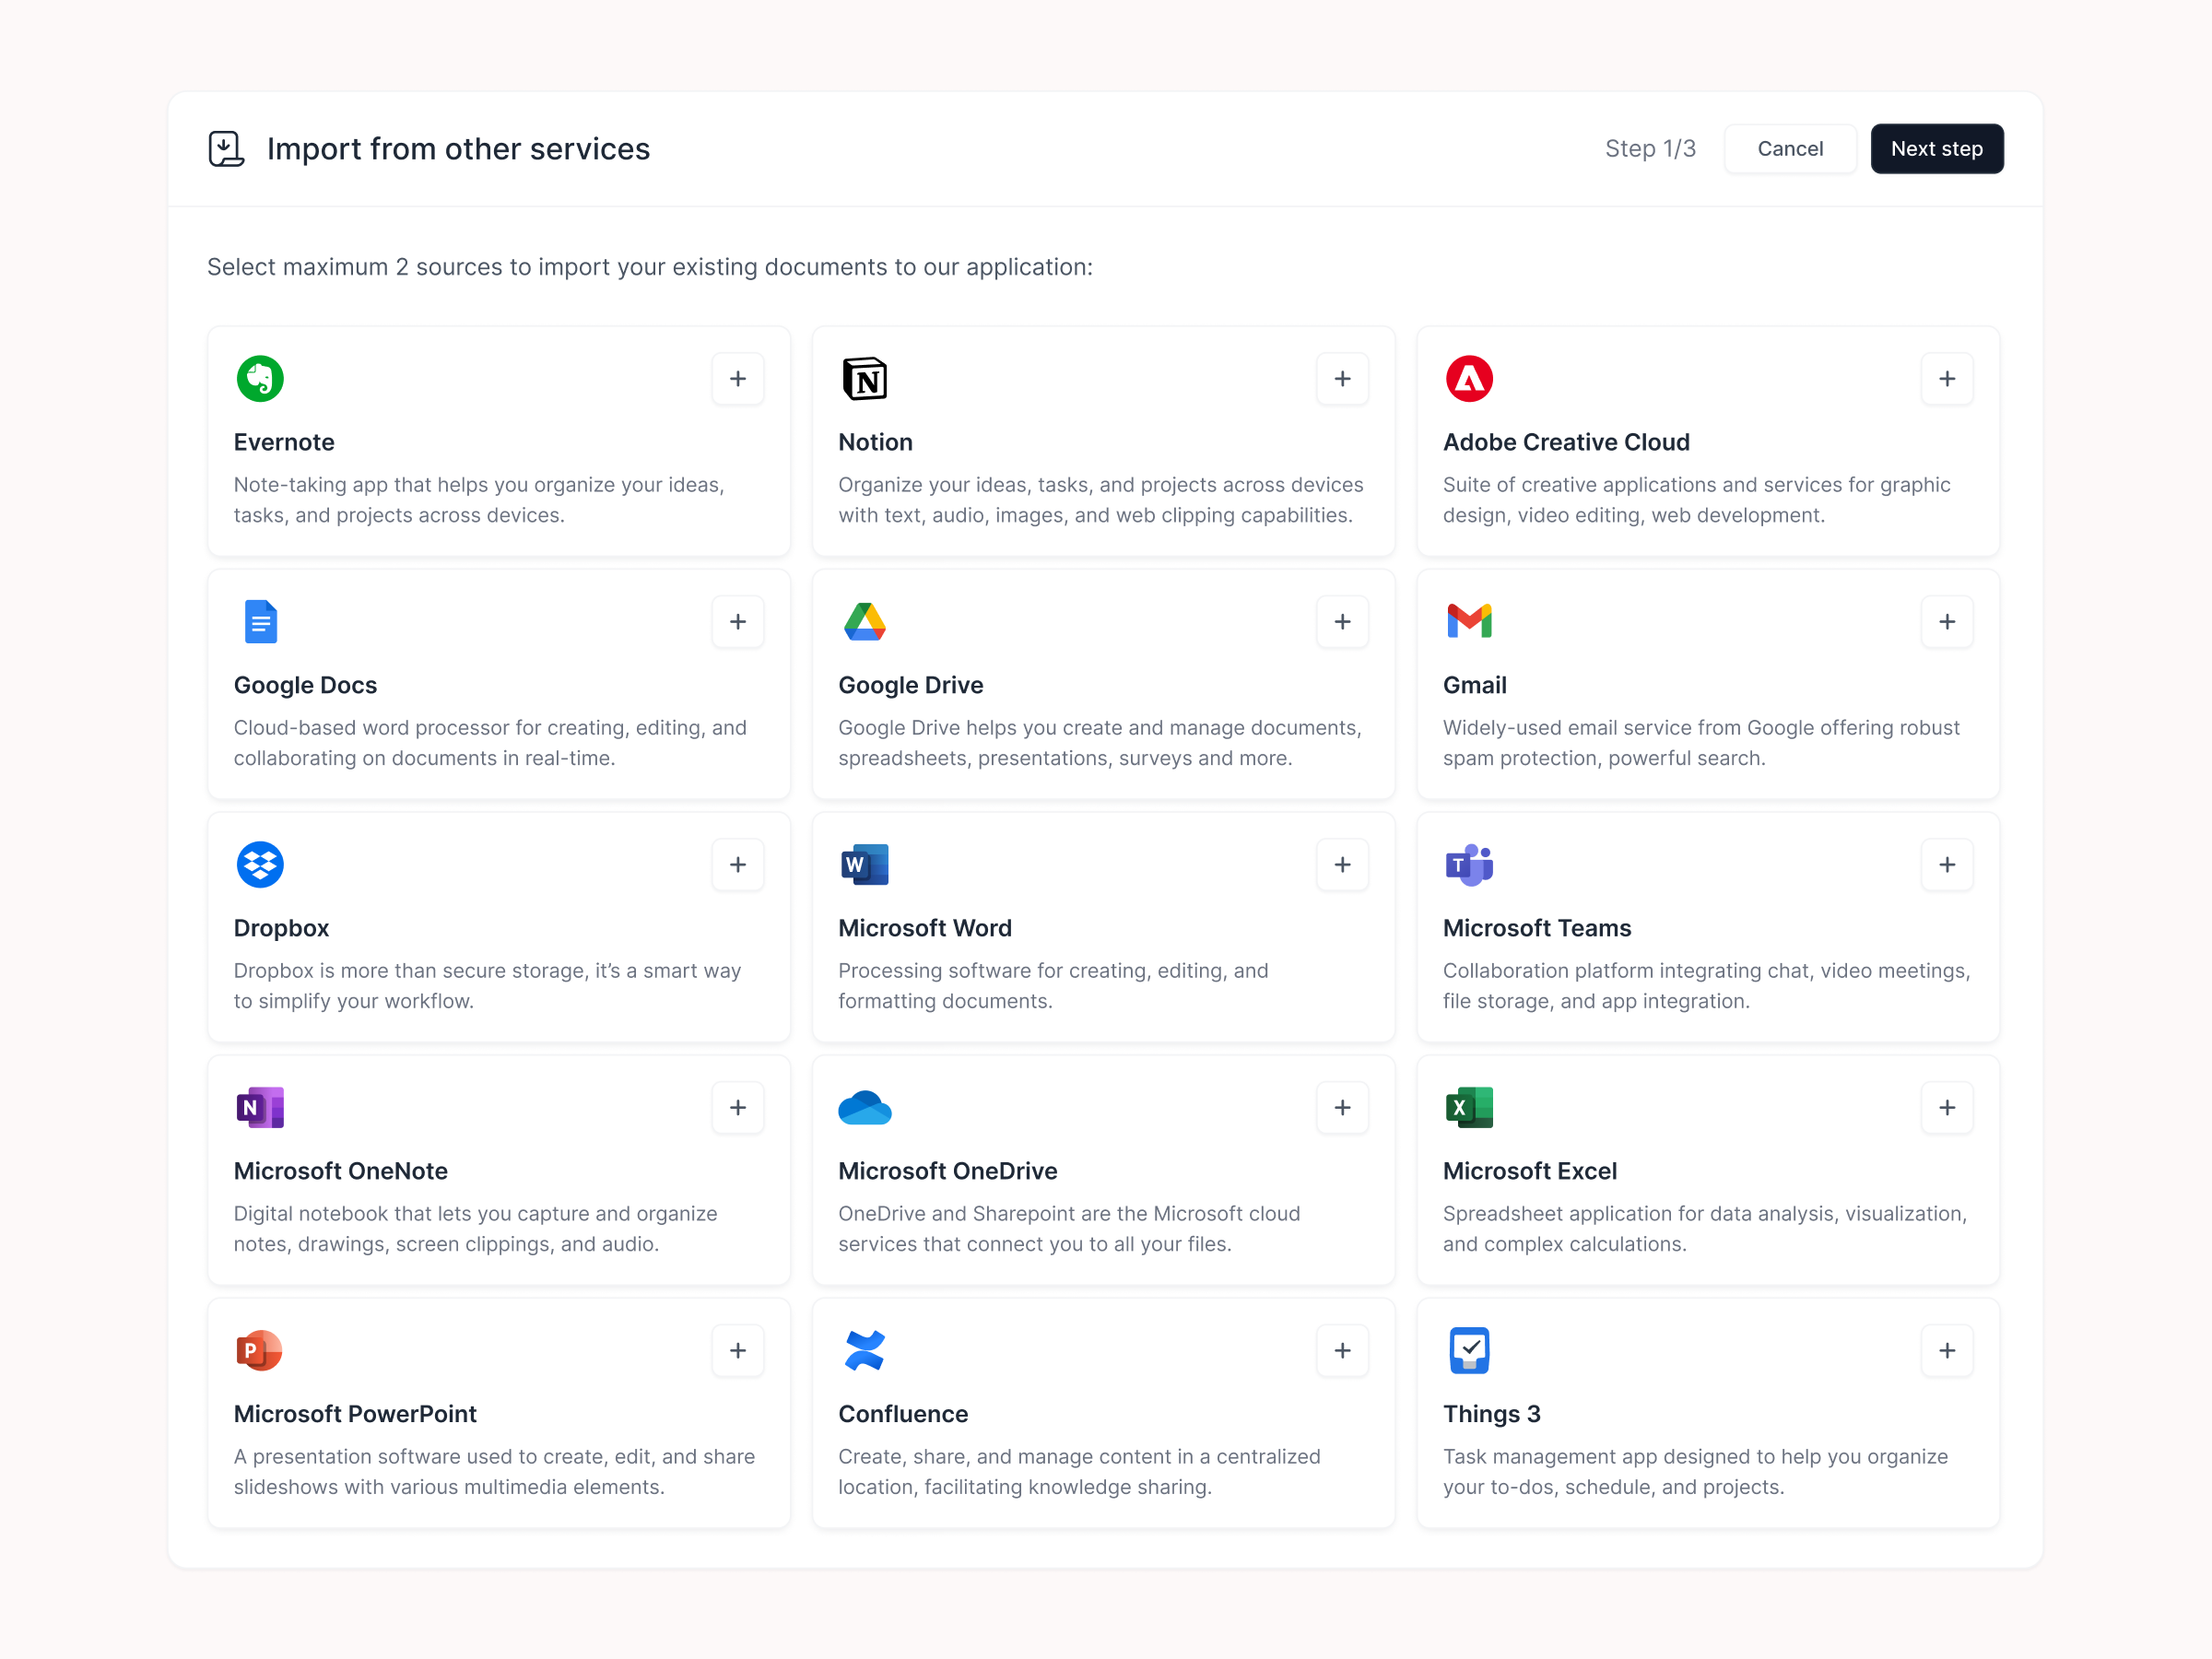Select the Gmail icon
This screenshot has height=1659, width=2212.
(1469, 621)
